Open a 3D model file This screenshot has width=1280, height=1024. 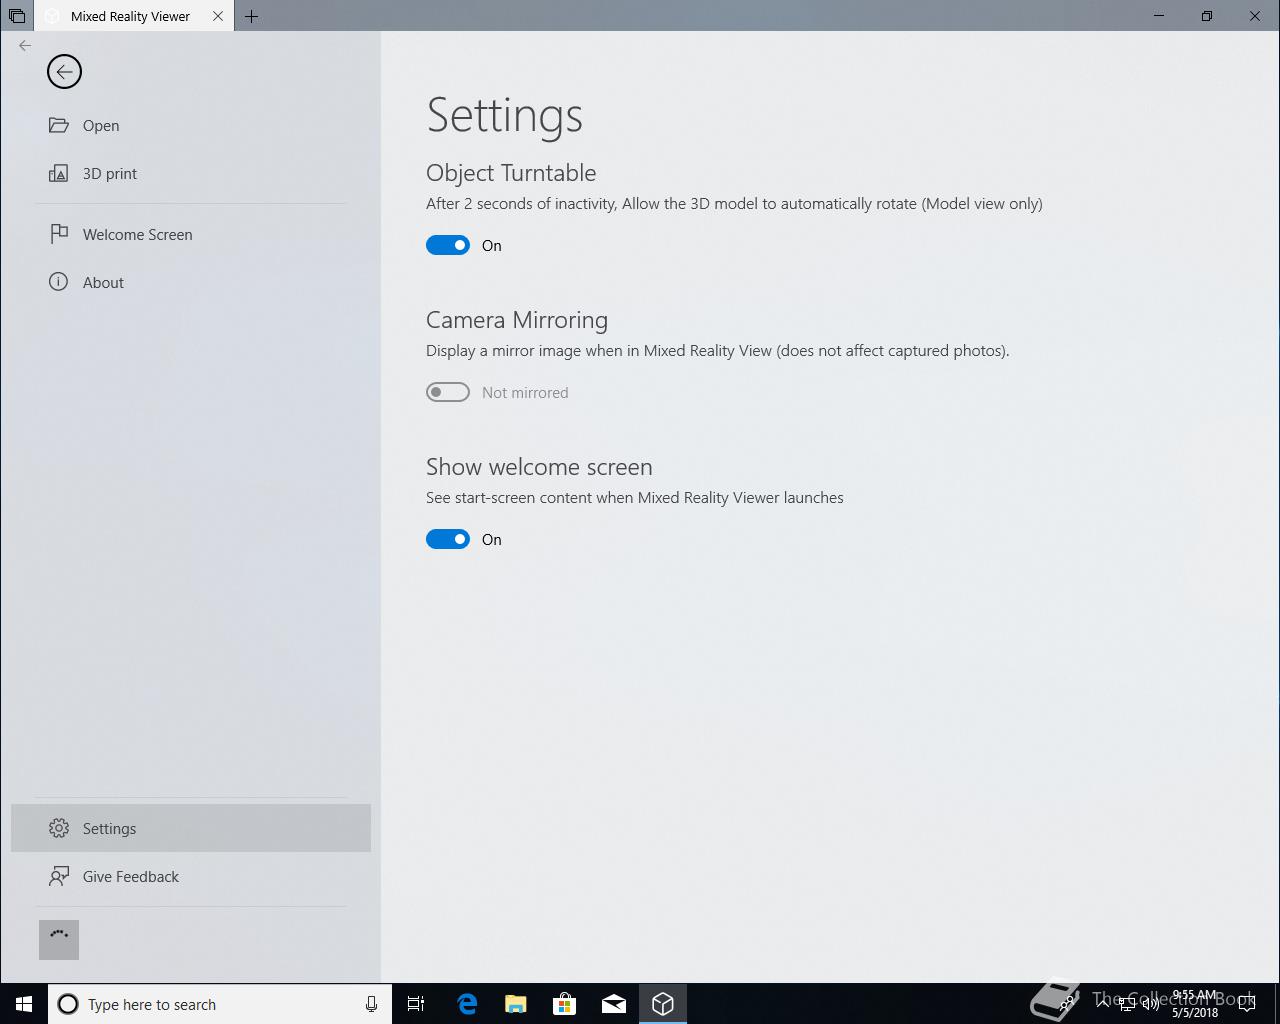coord(191,126)
